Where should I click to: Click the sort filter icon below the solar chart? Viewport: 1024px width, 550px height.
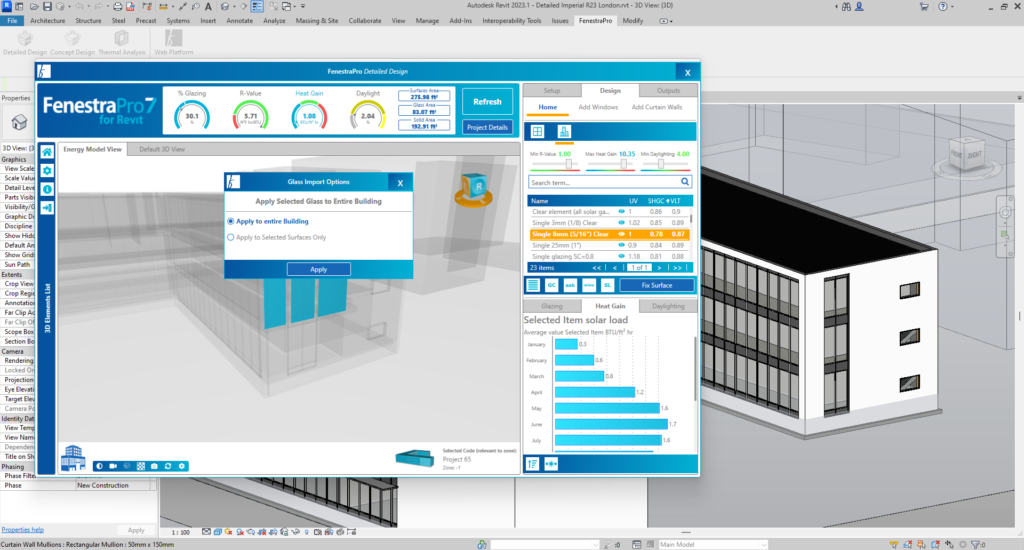[x=533, y=464]
